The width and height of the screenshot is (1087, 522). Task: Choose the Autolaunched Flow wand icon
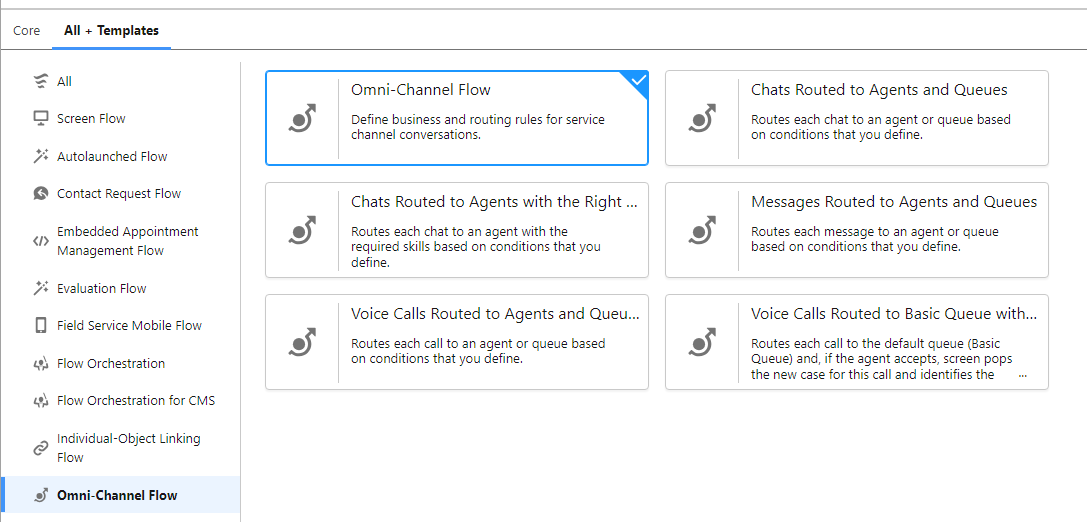click(41, 157)
